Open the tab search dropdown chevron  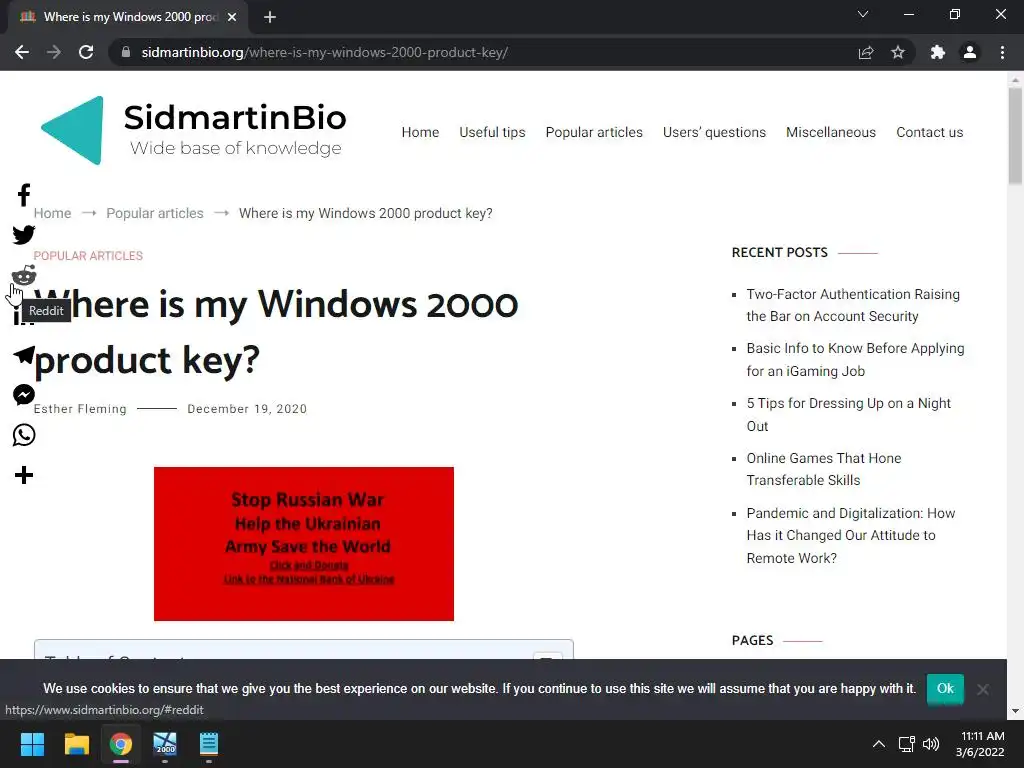pyautogui.click(x=863, y=14)
